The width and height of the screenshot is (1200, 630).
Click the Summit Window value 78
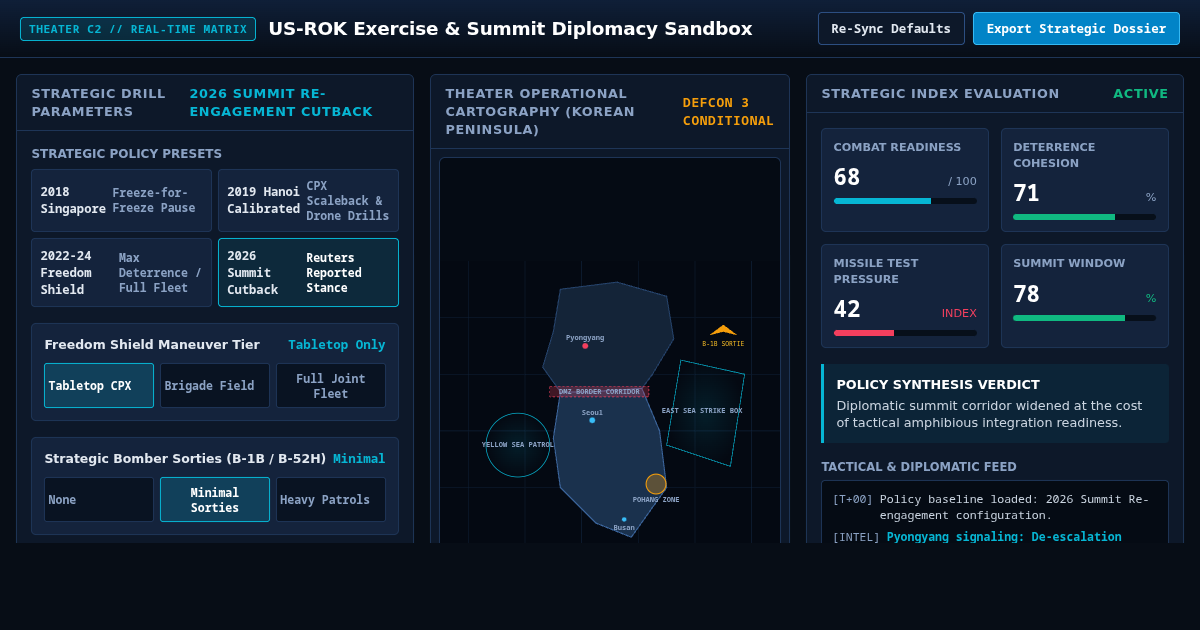[x=1026, y=295]
